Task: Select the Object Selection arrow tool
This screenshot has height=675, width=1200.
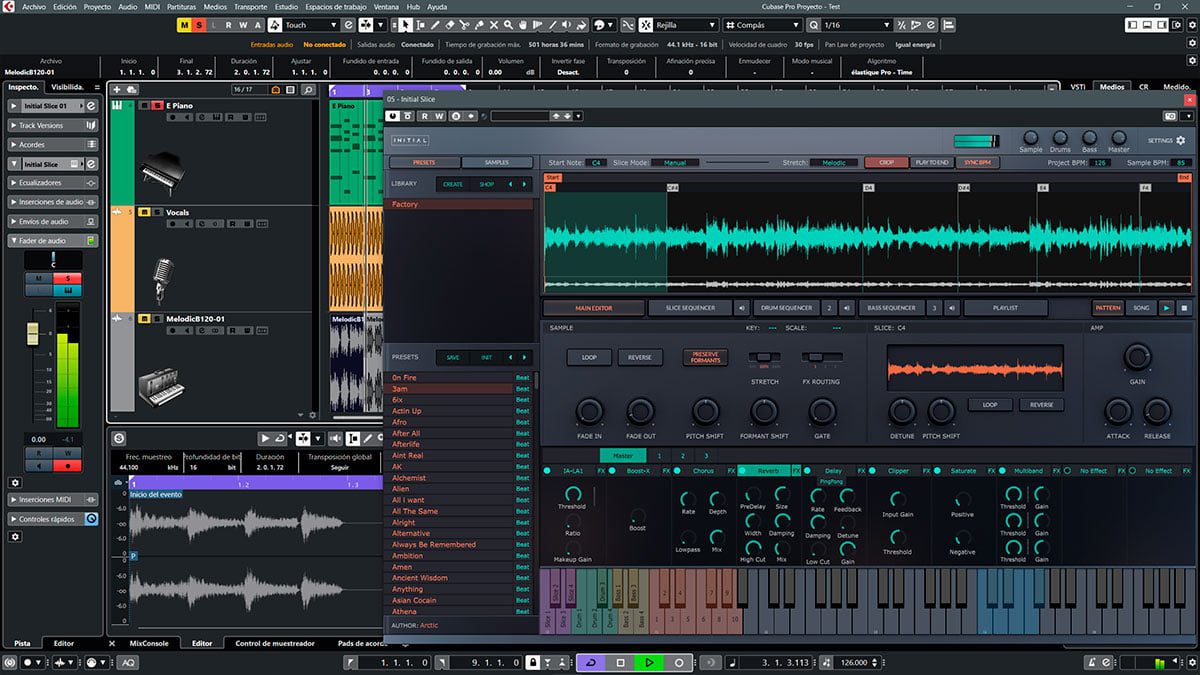Action: (406, 24)
